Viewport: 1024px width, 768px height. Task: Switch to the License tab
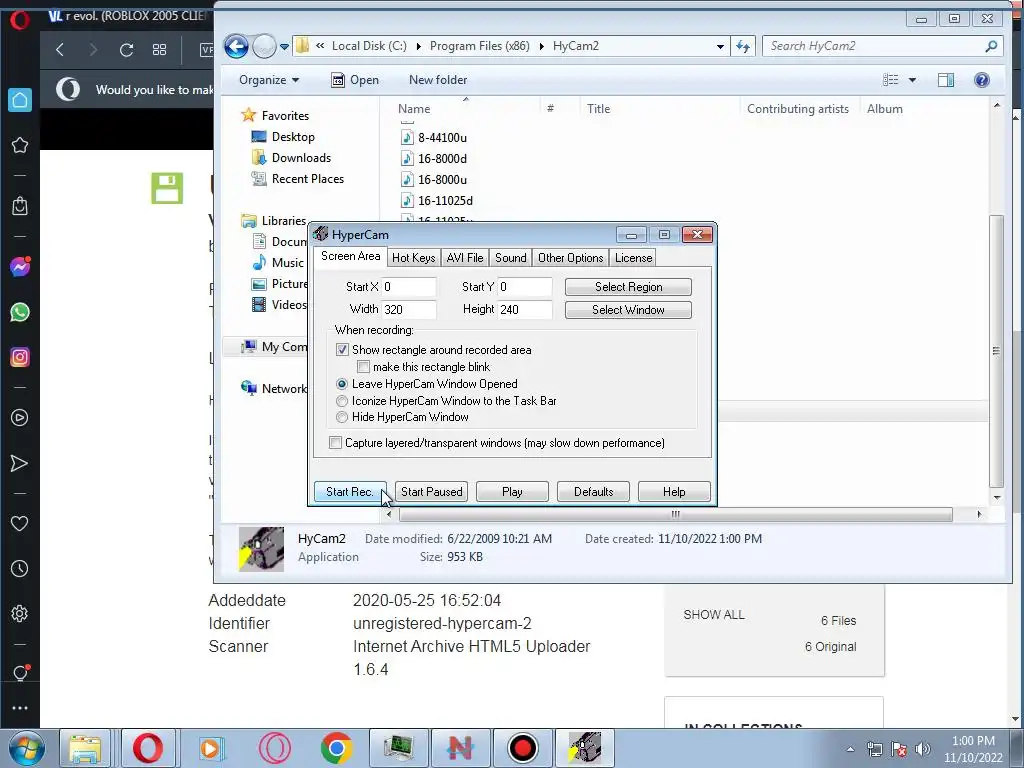coord(633,258)
